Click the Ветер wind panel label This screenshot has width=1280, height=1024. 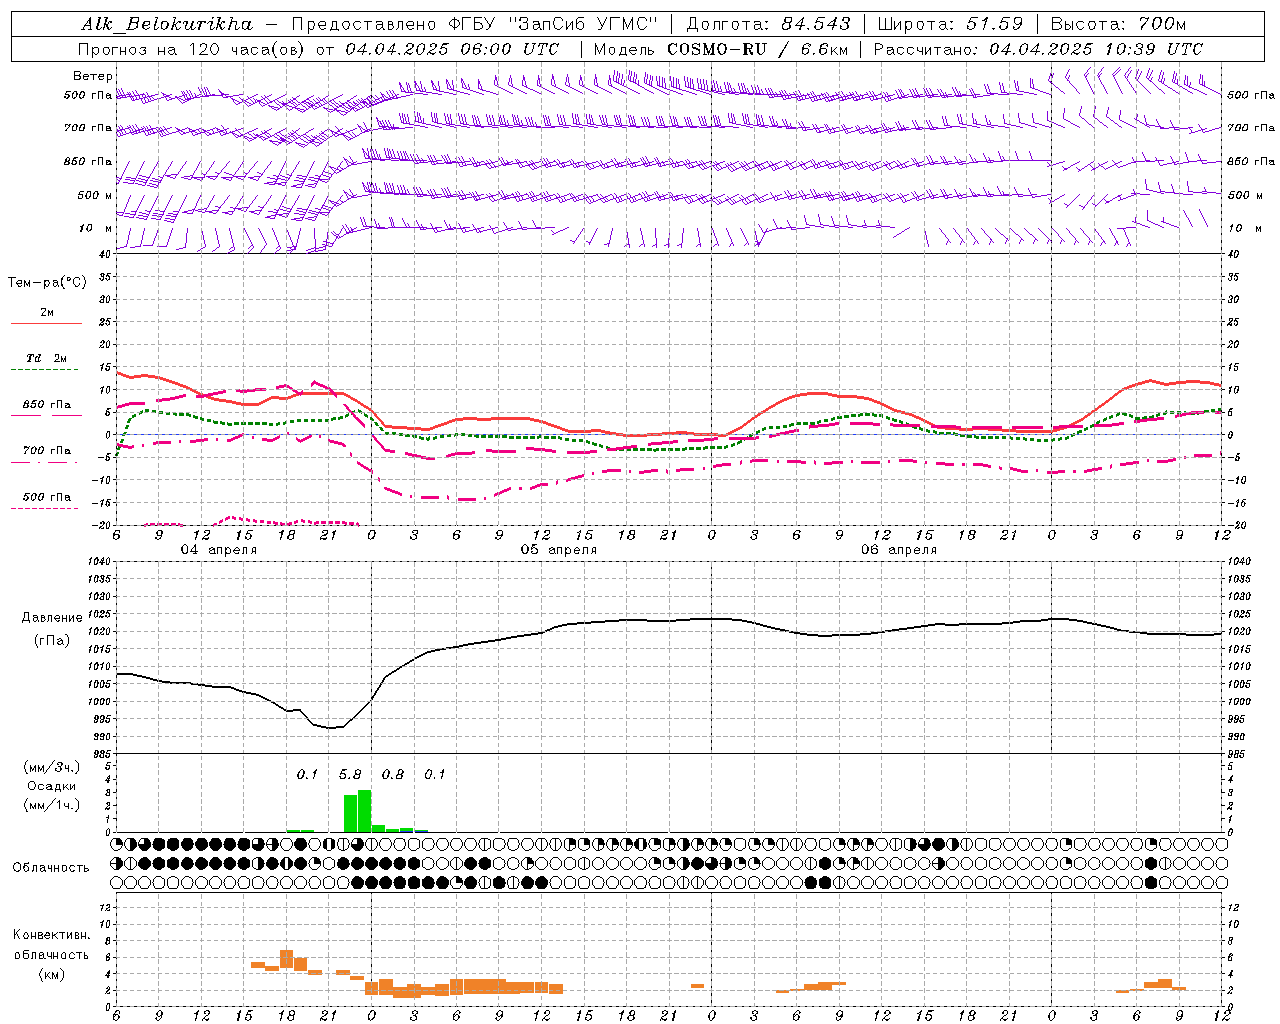pyautogui.click(x=93, y=76)
